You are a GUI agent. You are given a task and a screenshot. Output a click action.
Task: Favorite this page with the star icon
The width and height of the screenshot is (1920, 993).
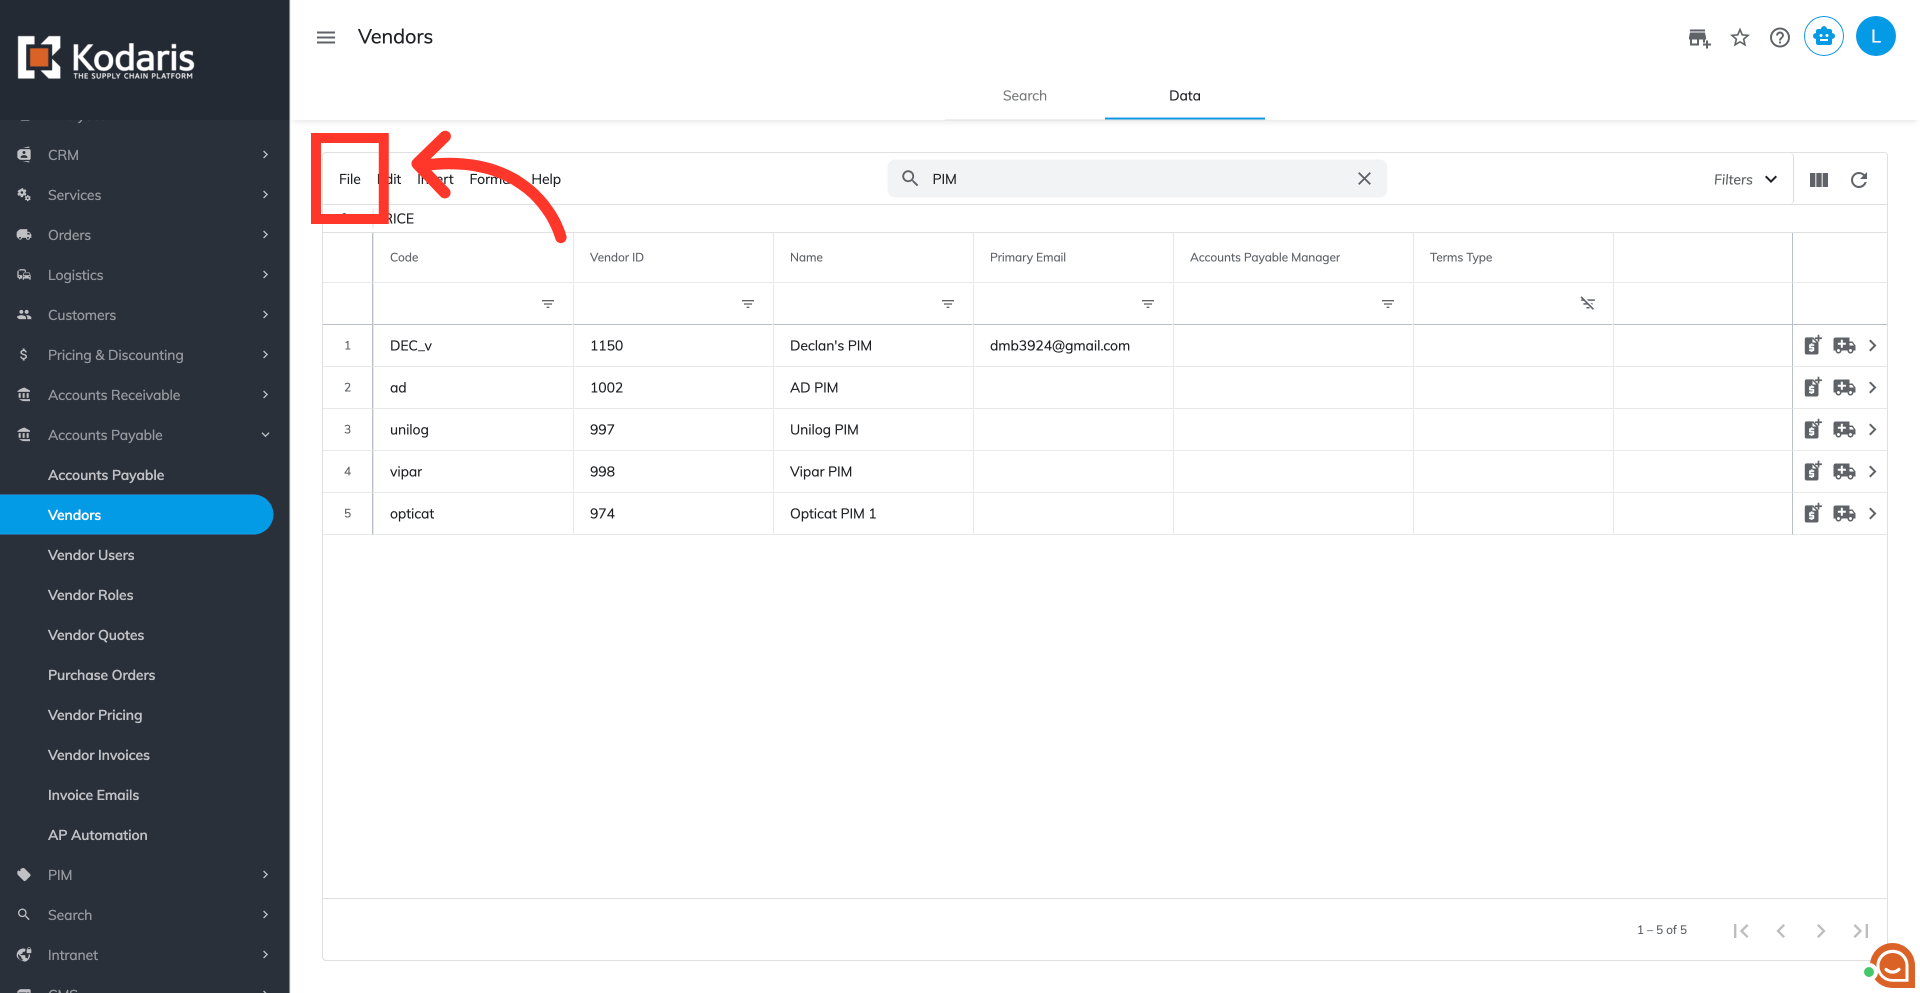1740,38
